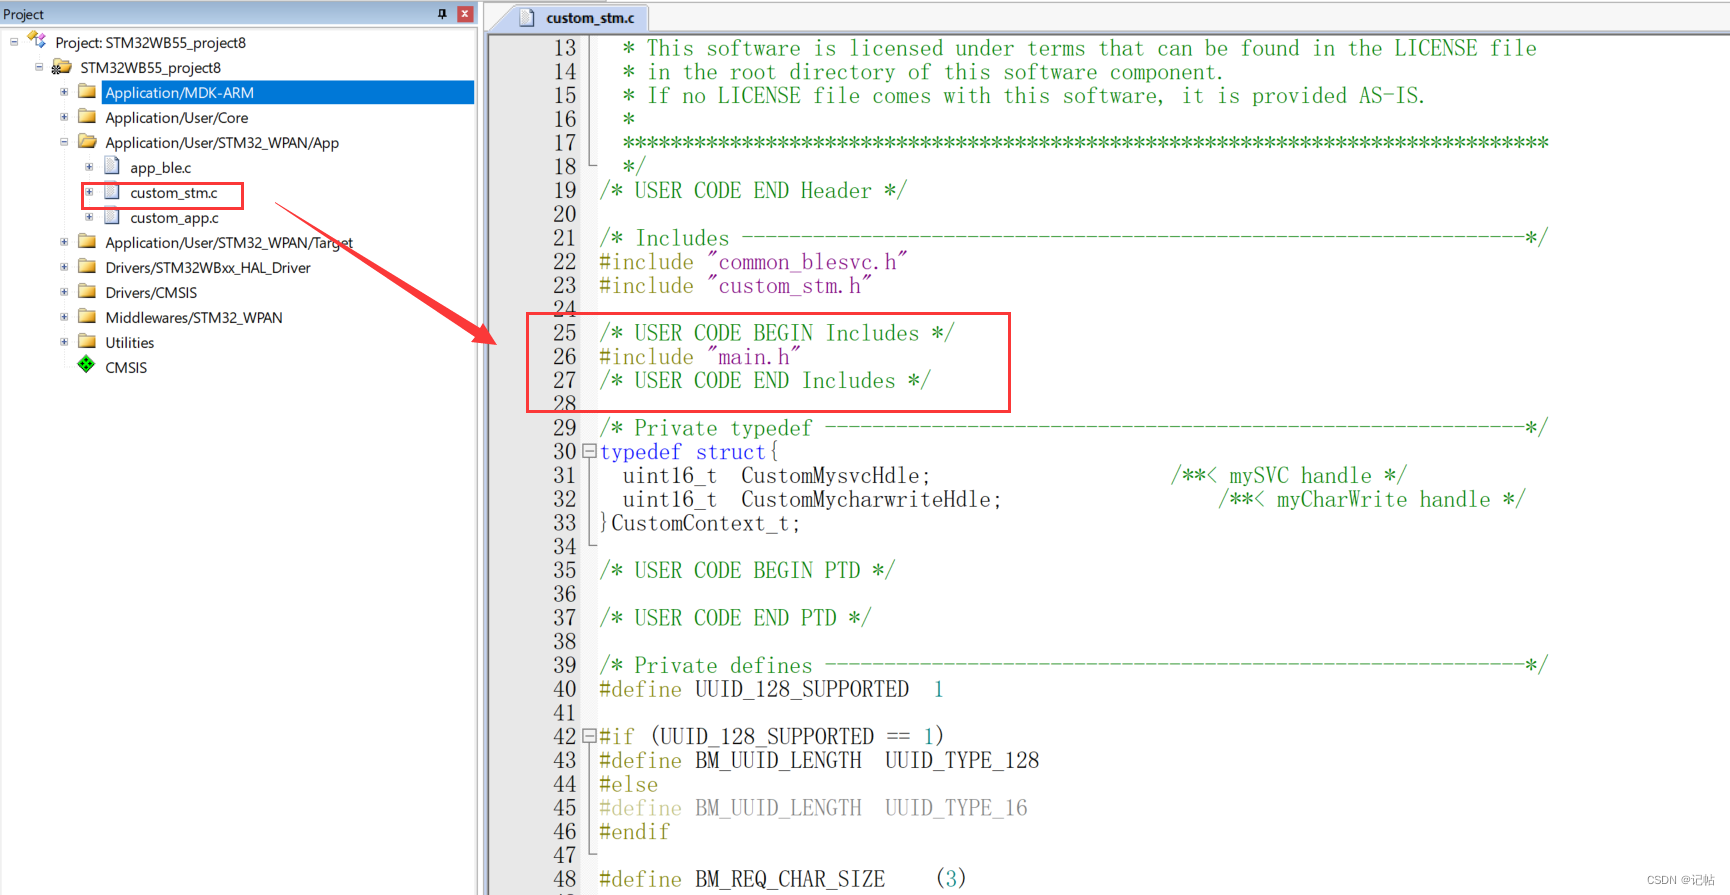1730x895 pixels.
Task: Click the '#define BM_UUID_LENGTH UUID_TYPE_128' line
Action: tap(819, 760)
